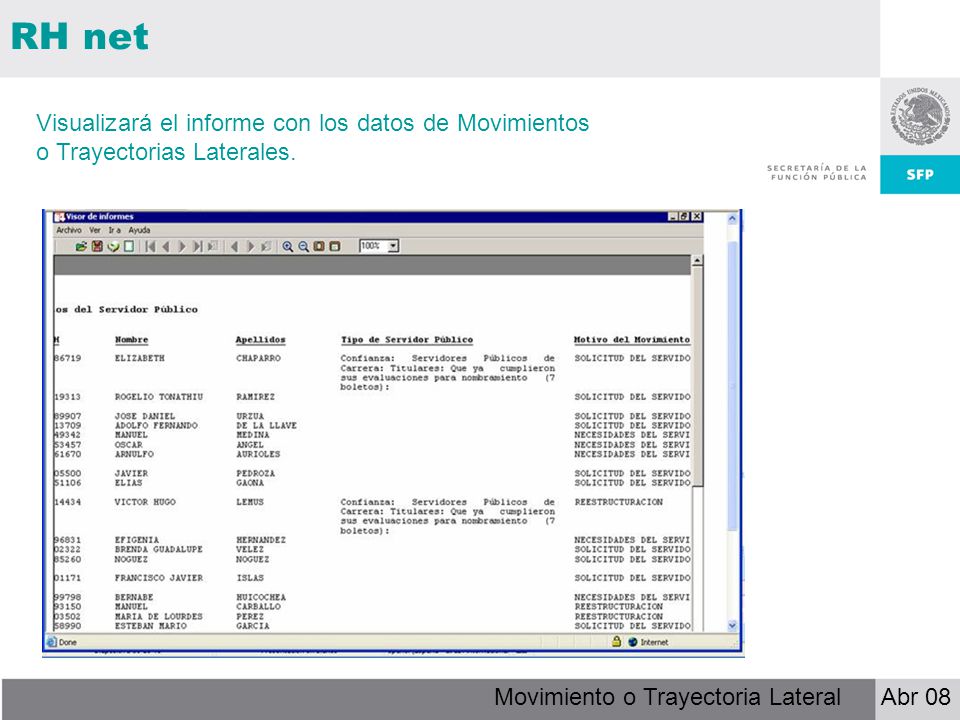
Task: Open the 100% zoom dropdown
Action: (393, 246)
